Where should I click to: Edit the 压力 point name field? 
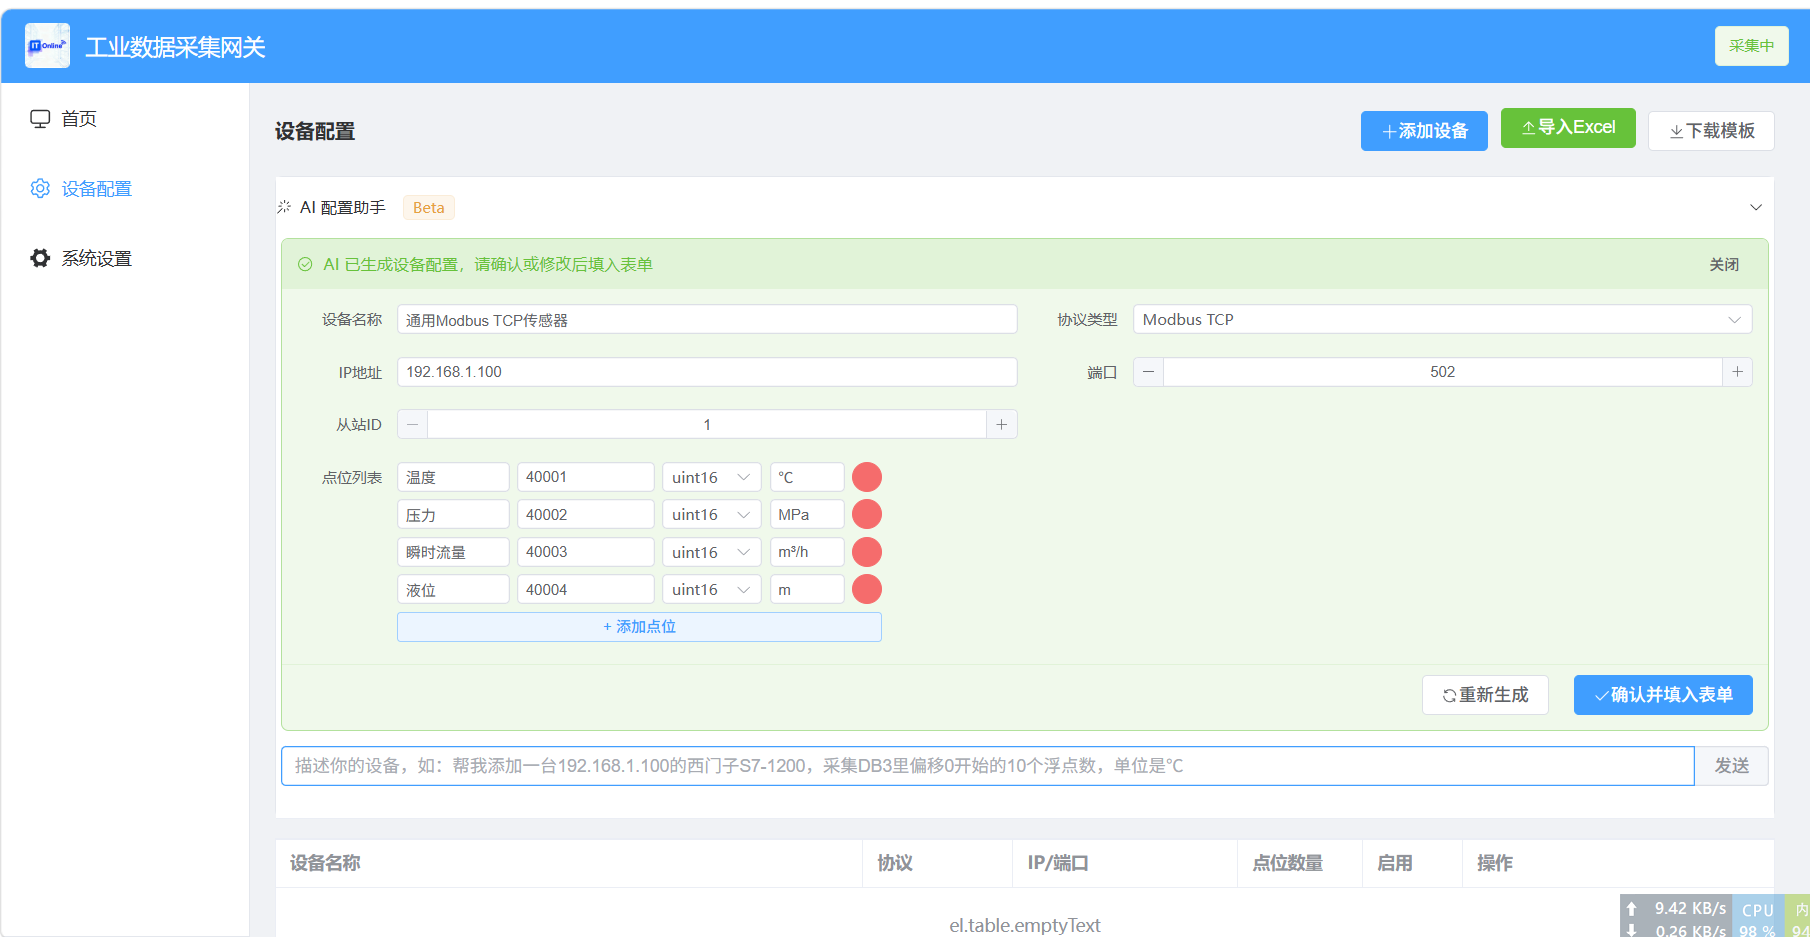453,515
